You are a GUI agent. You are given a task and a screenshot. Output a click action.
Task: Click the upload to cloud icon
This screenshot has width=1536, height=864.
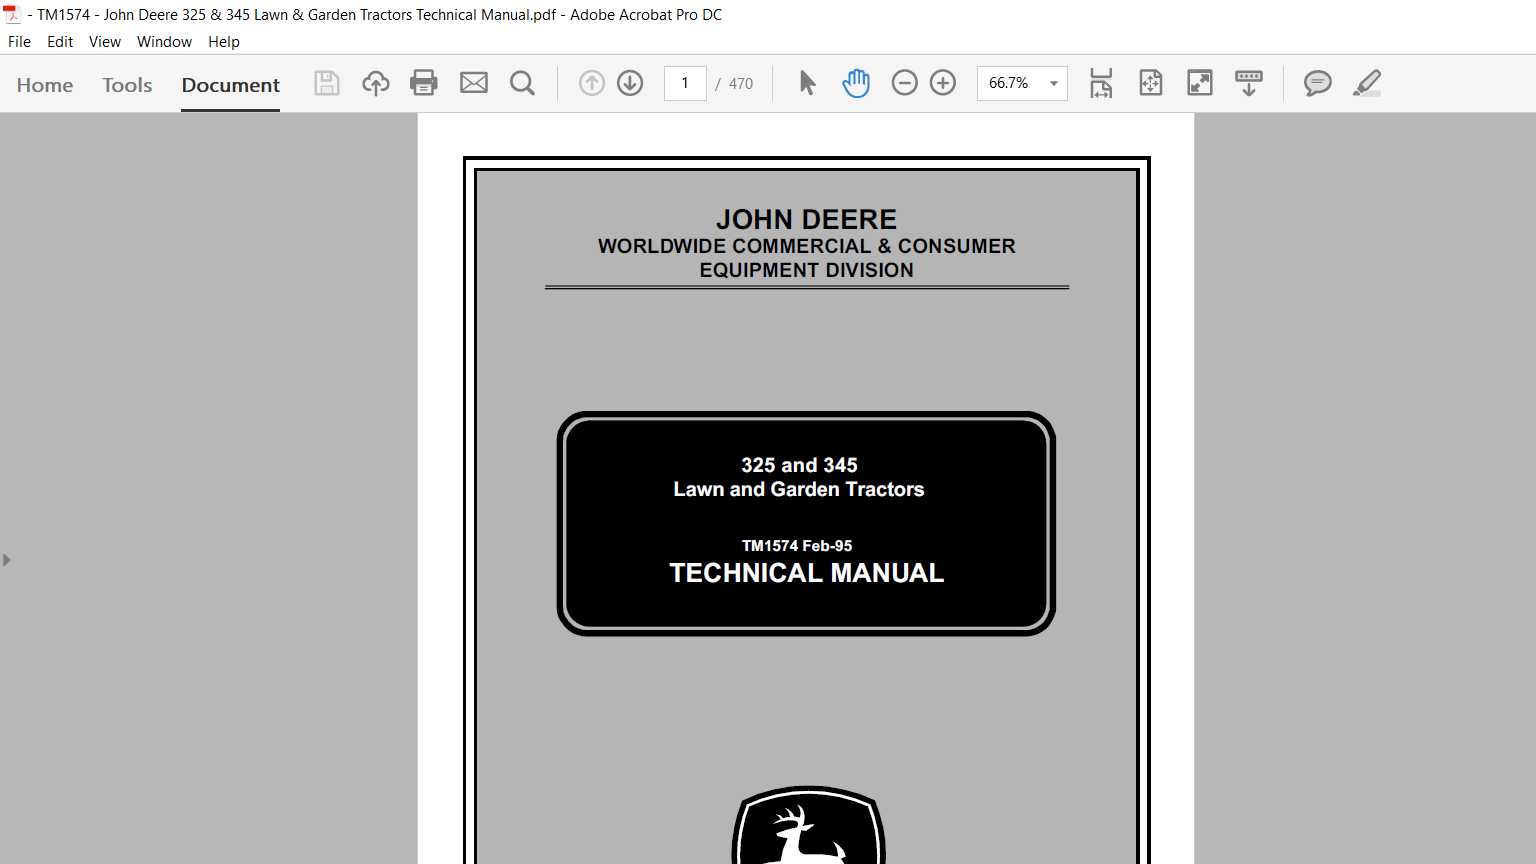[x=376, y=83]
